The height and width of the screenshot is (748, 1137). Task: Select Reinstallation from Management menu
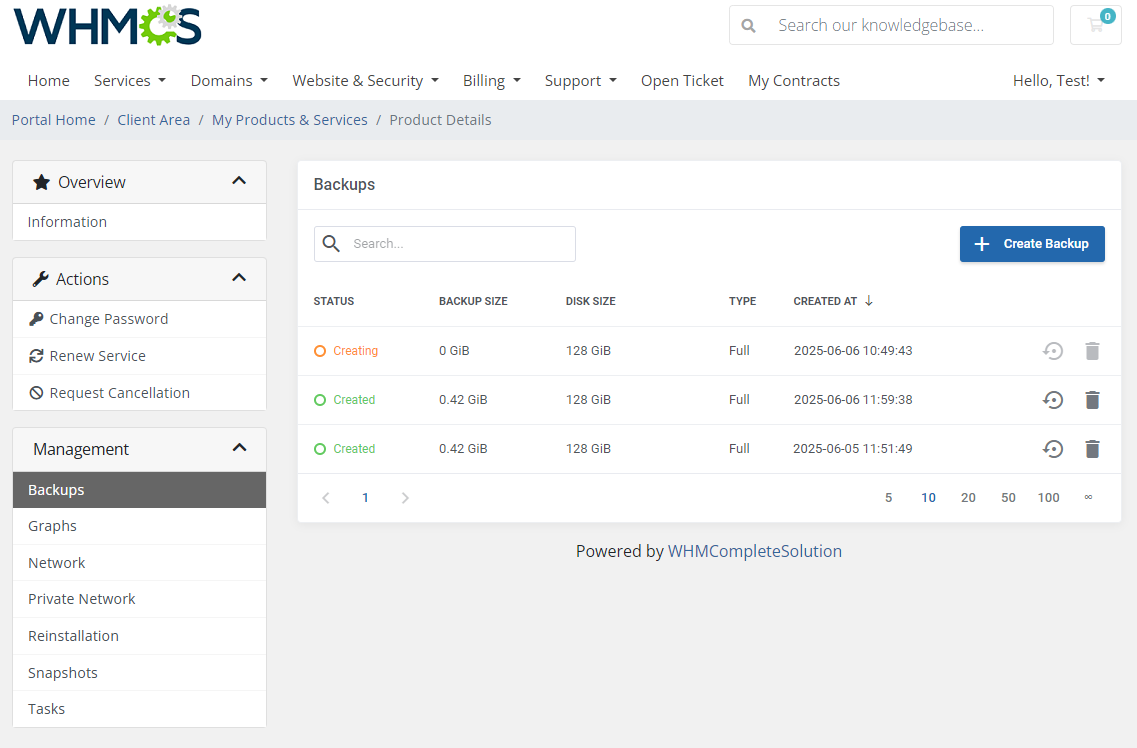coord(73,636)
